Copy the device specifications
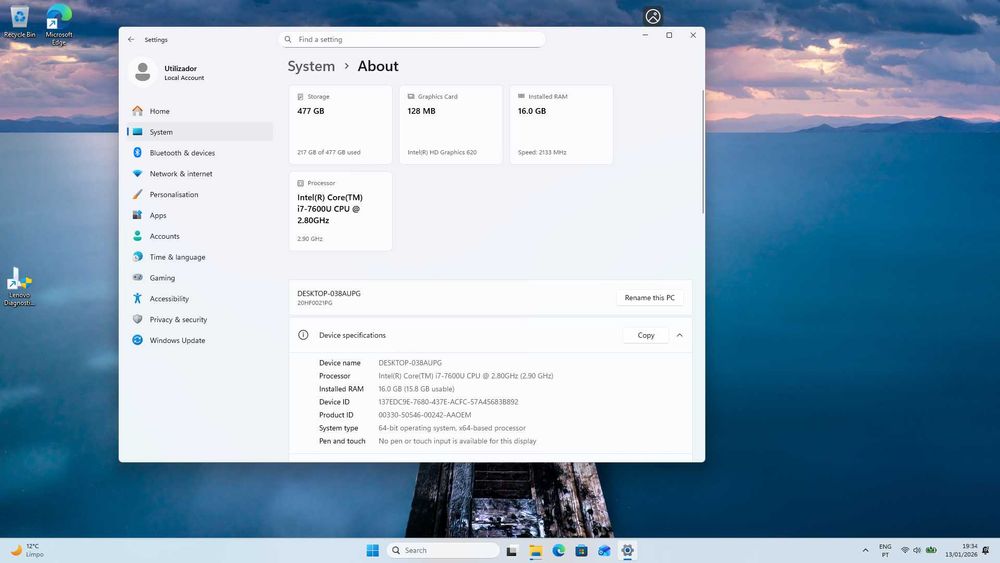The image size is (1000, 563). click(645, 335)
